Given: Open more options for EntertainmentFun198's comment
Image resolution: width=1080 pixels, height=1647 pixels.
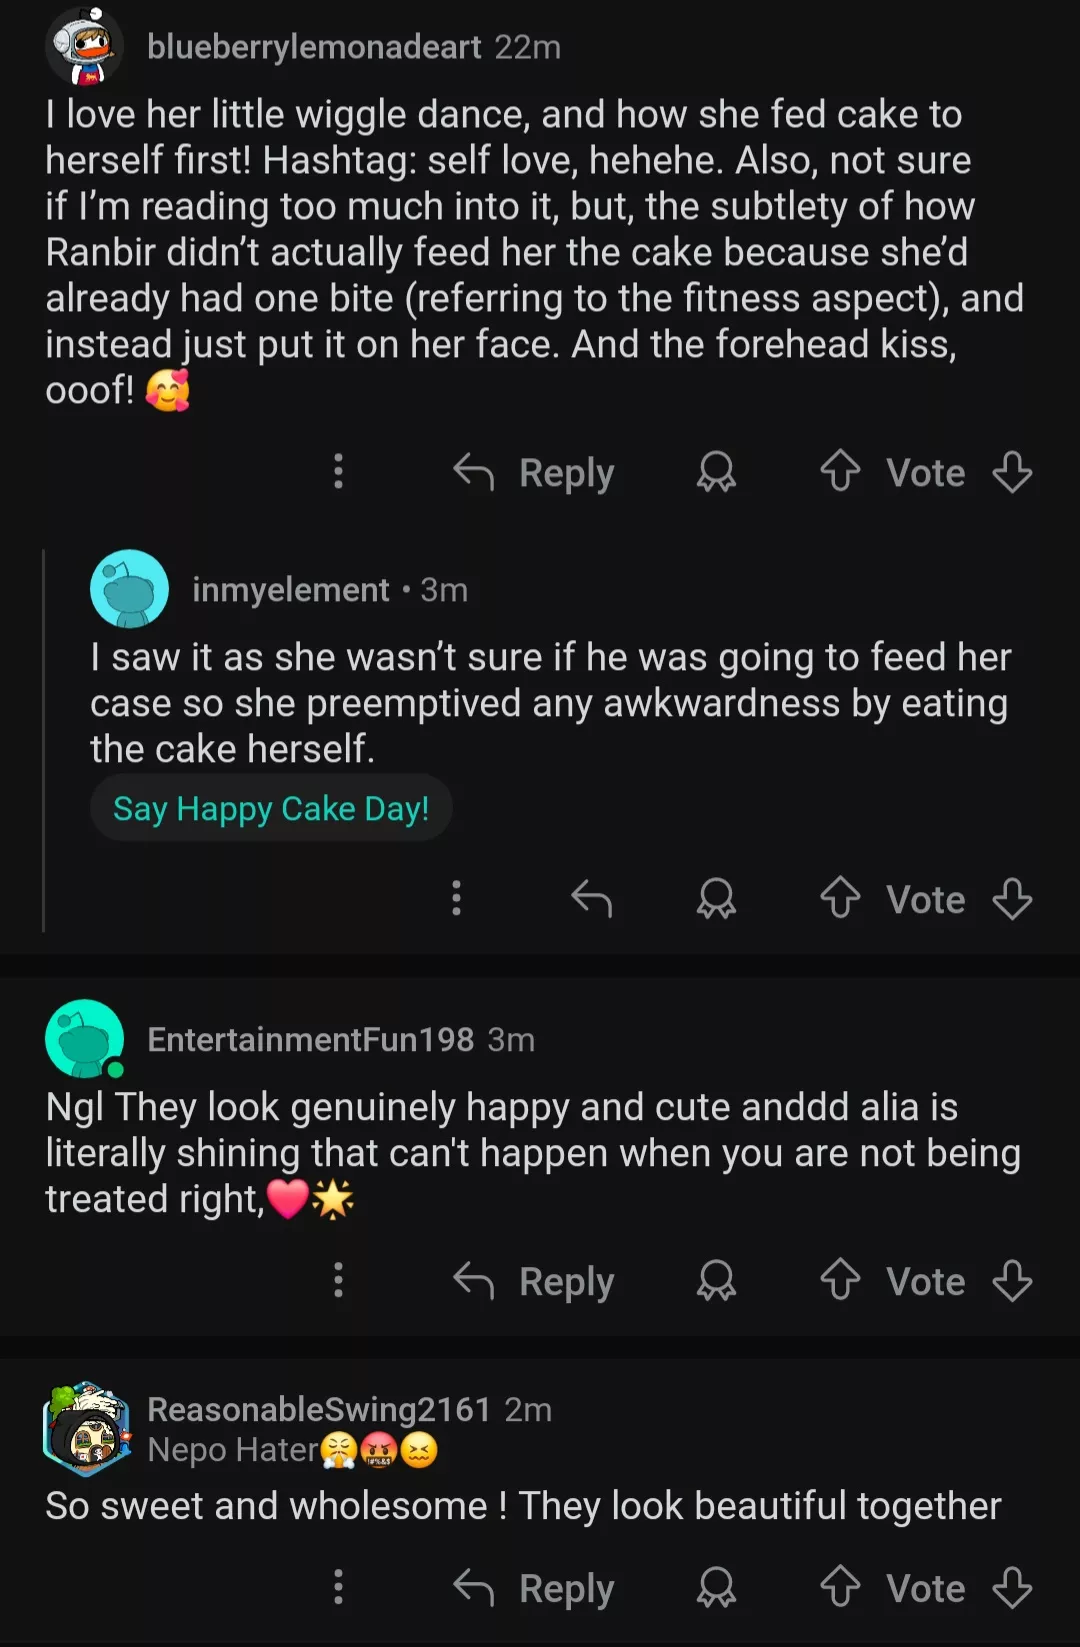Looking at the screenshot, I should click(338, 1281).
